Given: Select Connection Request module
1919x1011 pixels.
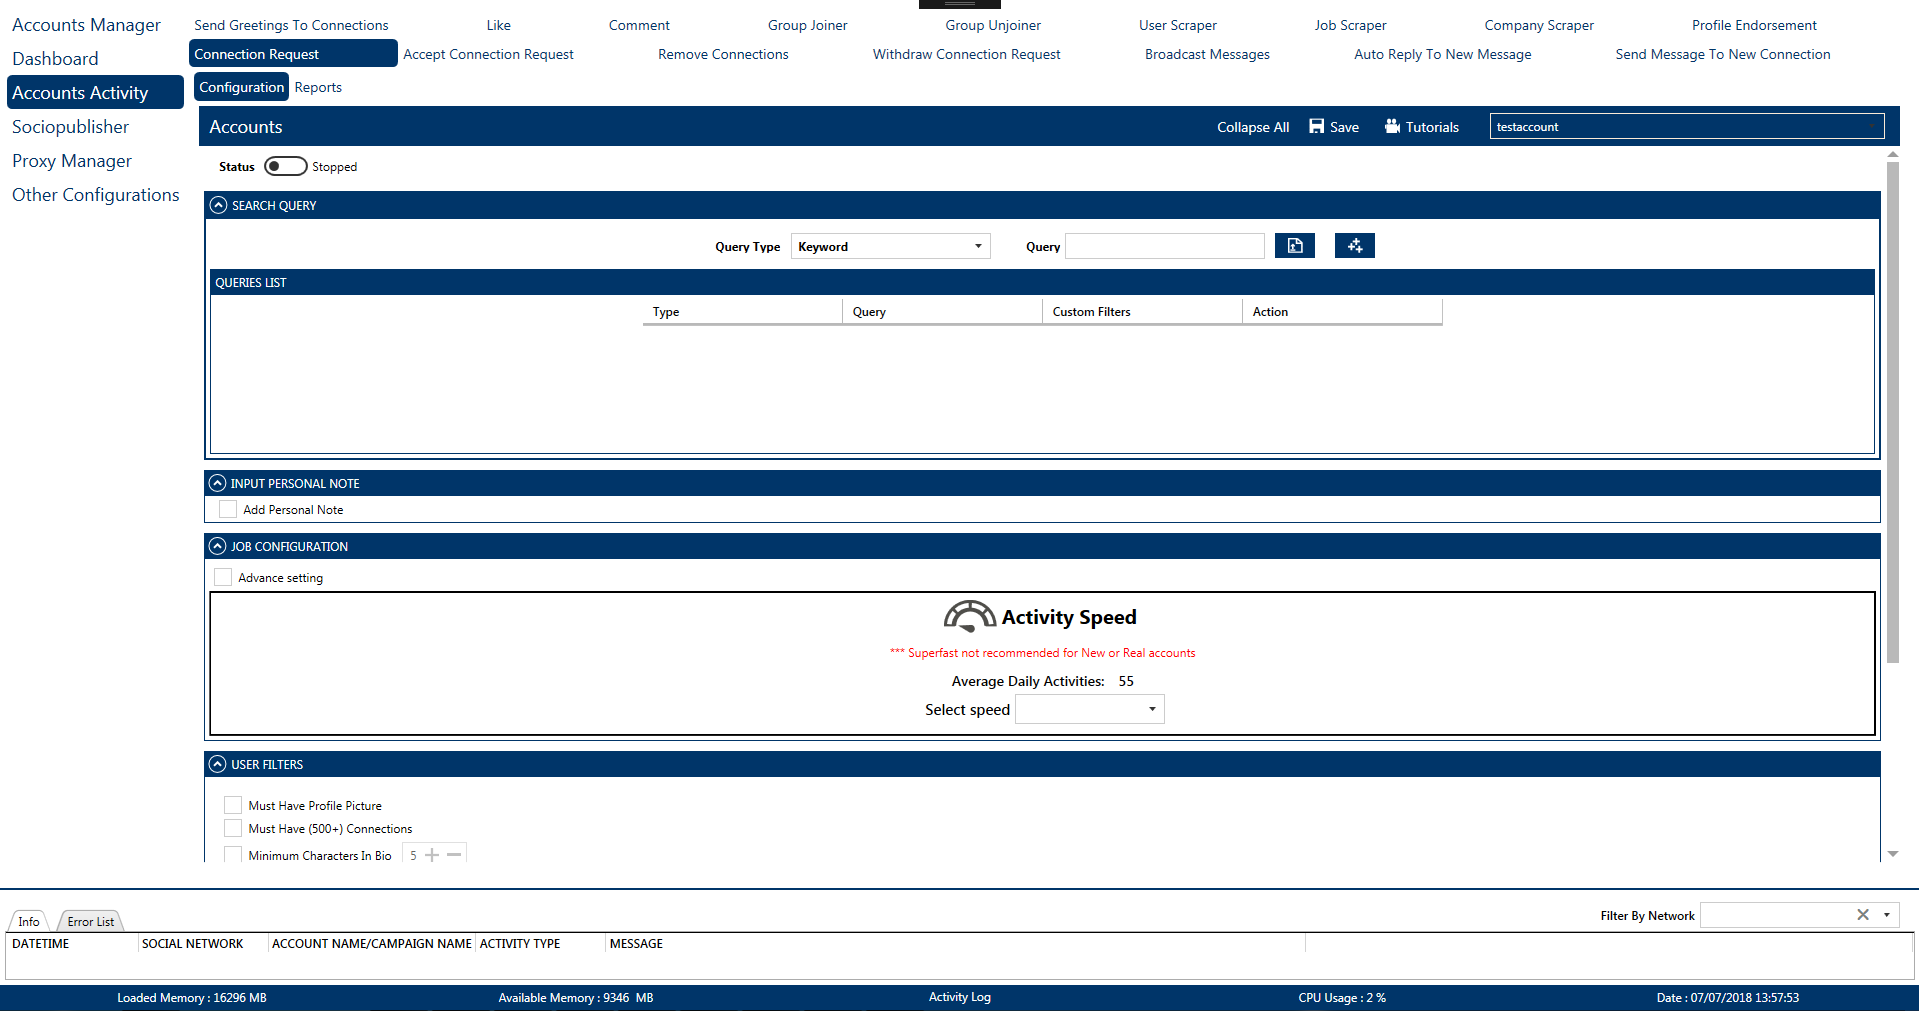Looking at the screenshot, I should tap(292, 54).
